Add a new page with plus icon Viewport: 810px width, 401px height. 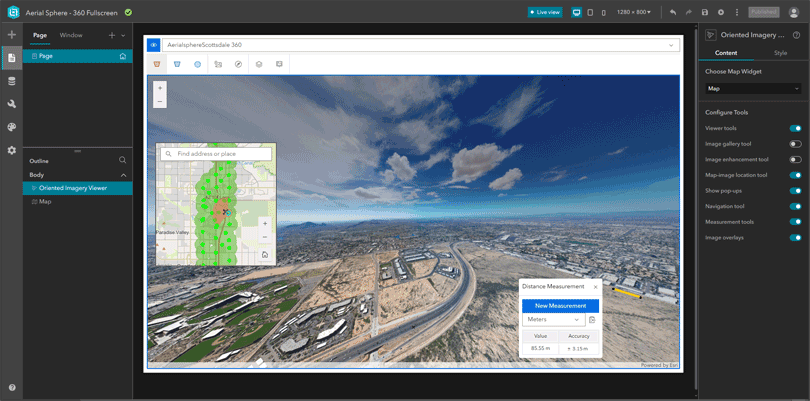tap(112, 36)
